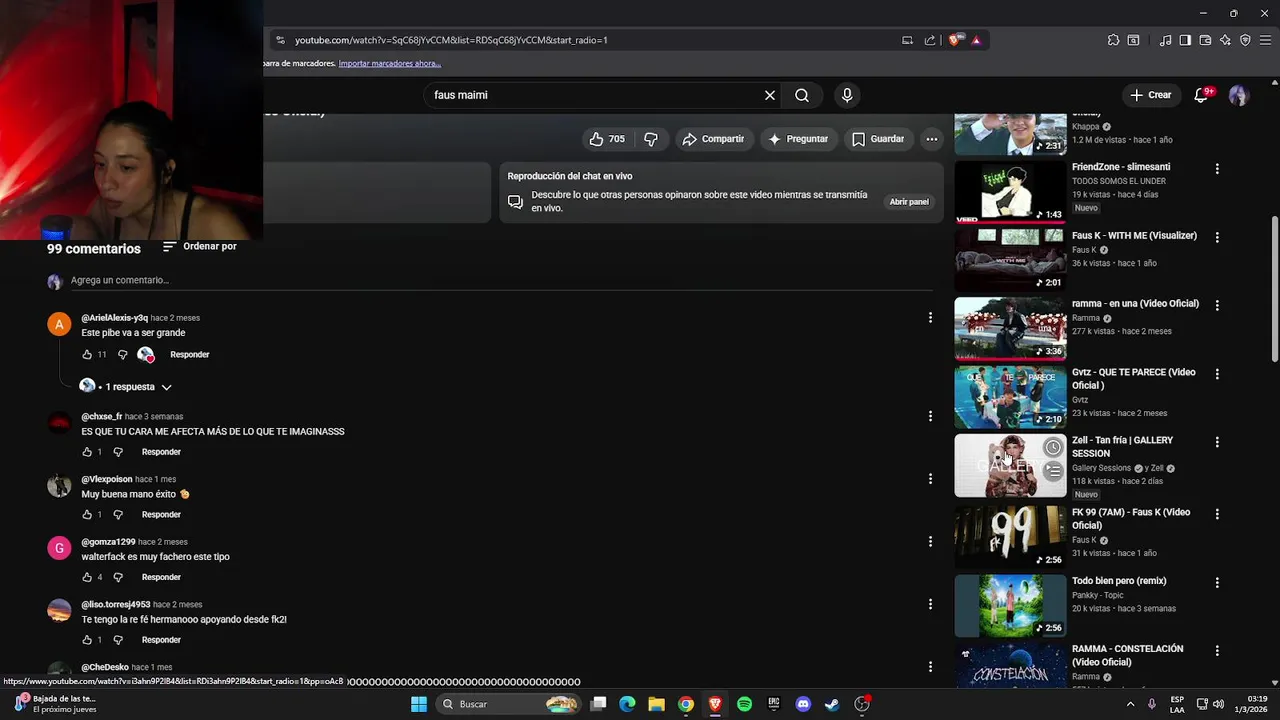1280x720 pixels.
Task: Like the 'Muy buena mano éxito' comment
Action: click(87, 515)
